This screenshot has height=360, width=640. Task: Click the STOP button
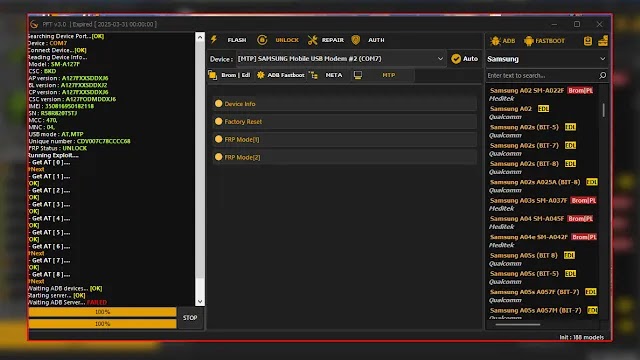click(190, 318)
